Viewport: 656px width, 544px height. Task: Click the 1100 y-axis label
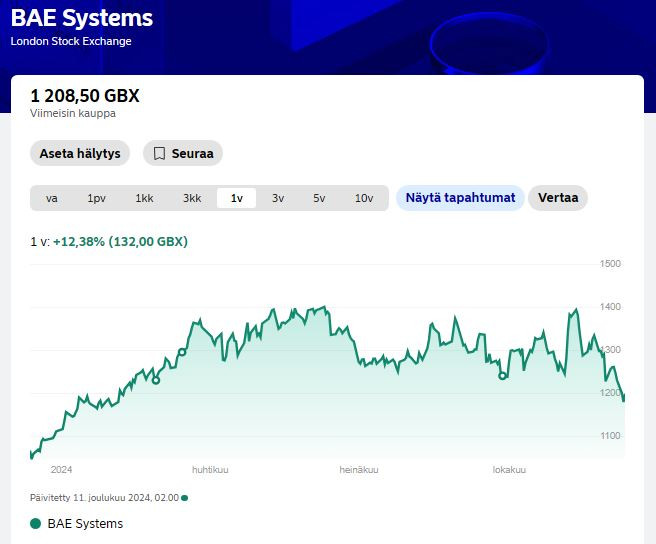click(610, 436)
